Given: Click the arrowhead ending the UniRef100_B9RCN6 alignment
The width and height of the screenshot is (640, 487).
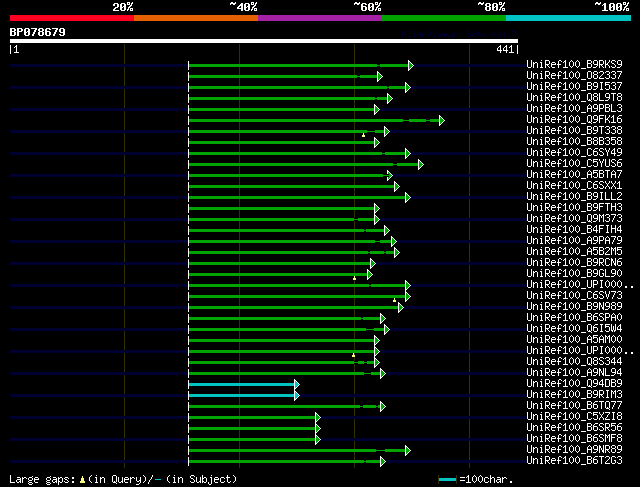Looking at the screenshot, I should pyautogui.click(x=373, y=264).
